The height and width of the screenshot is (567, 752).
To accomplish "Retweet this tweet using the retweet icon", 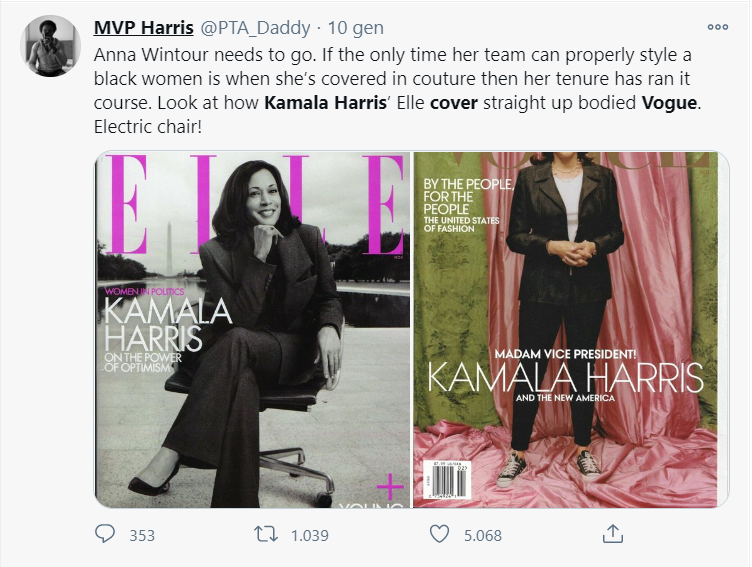I will pos(268,535).
